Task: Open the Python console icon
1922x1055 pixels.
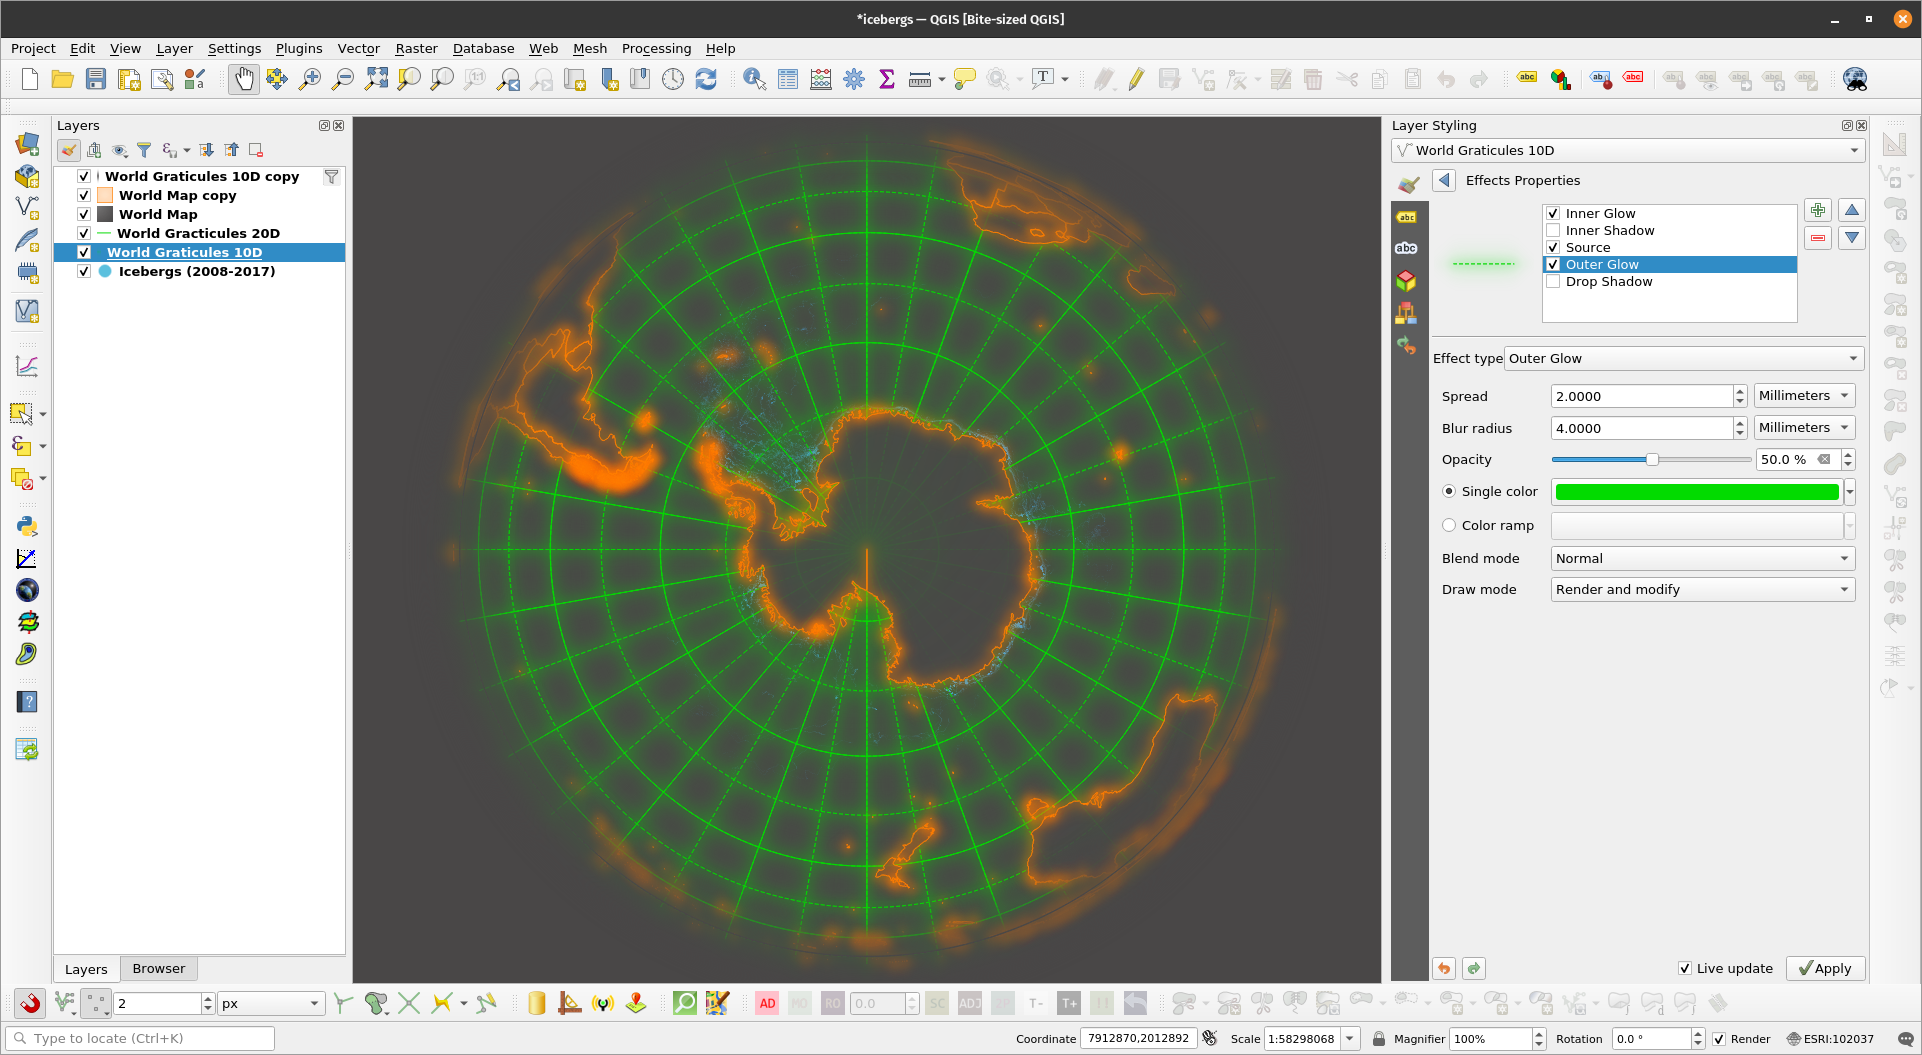Action: (x=27, y=526)
